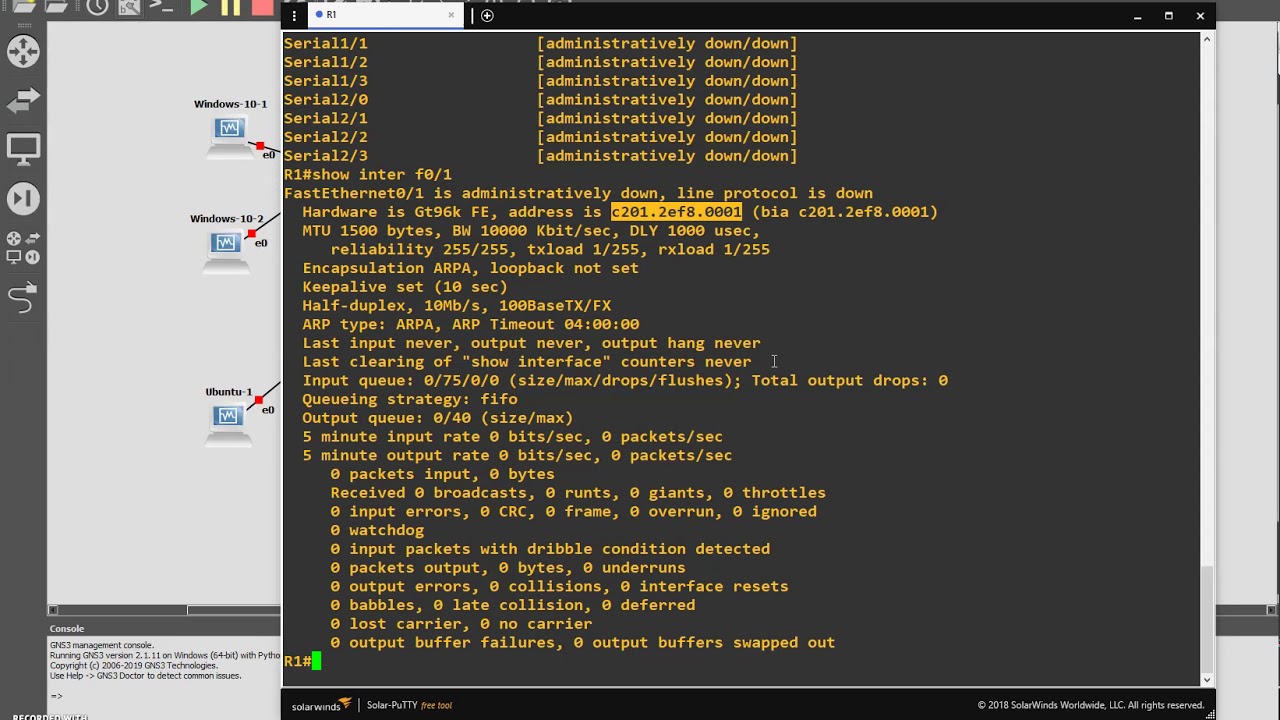1280x720 pixels.
Task: Click the show interface labels toolbar icon
Action: click(129, 7)
